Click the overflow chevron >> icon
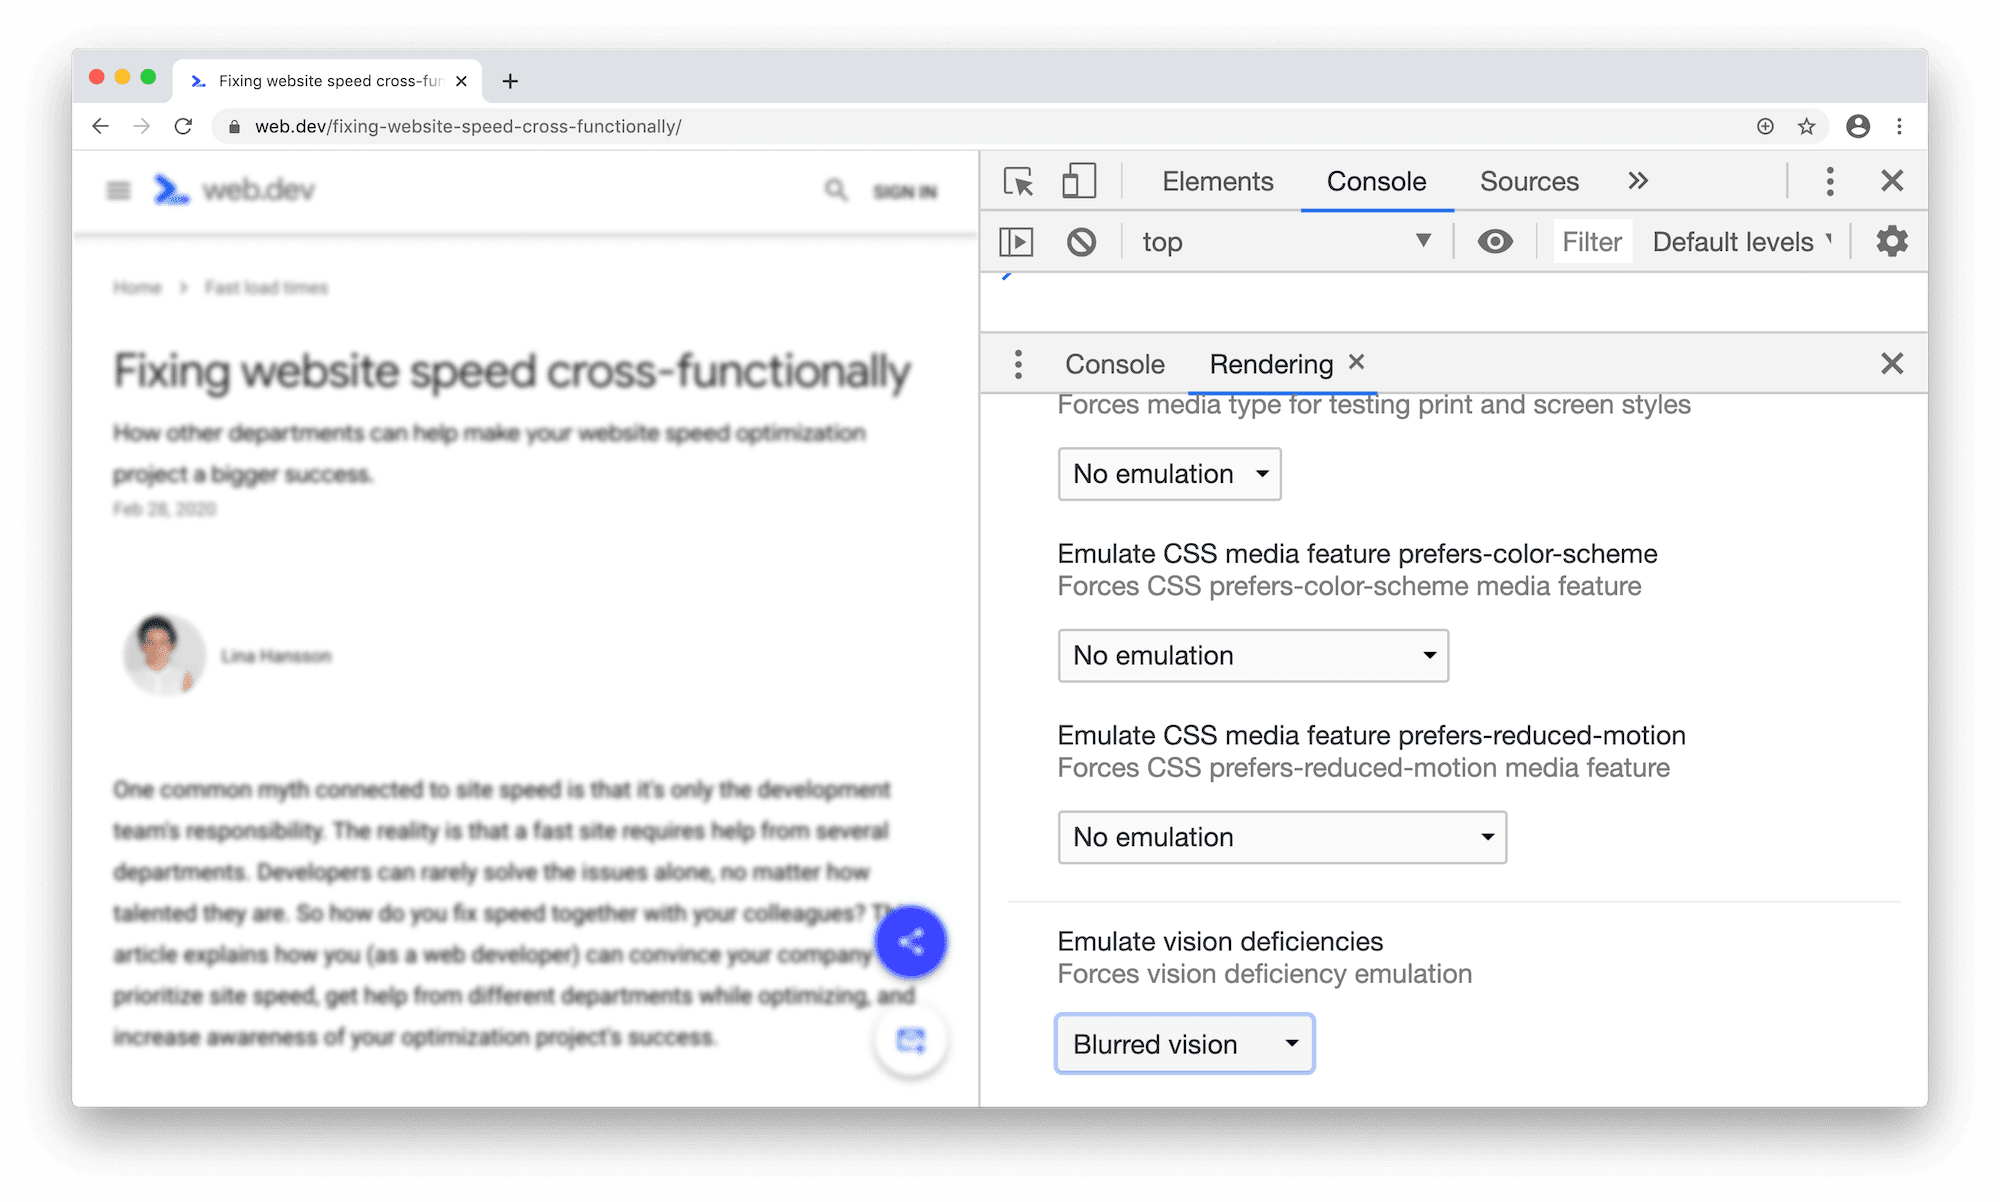 tap(1639, 180)
